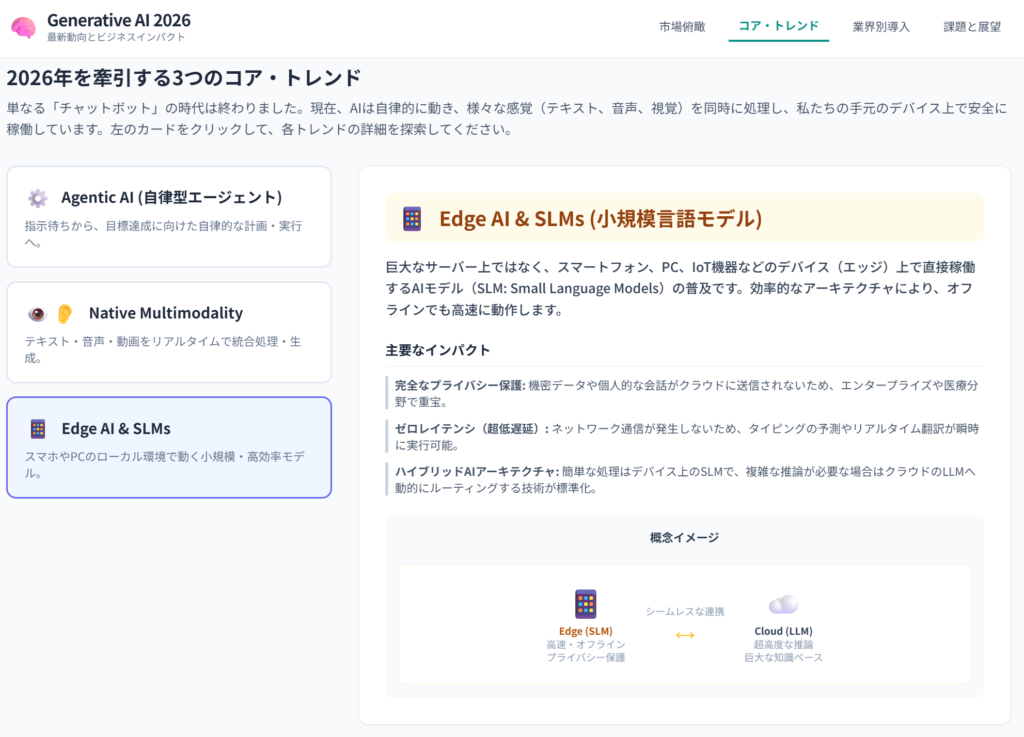The height and width of the screenshot is (737, 1024).
Task: Open the Native Multimodality trend card
Action: [169, 332]
